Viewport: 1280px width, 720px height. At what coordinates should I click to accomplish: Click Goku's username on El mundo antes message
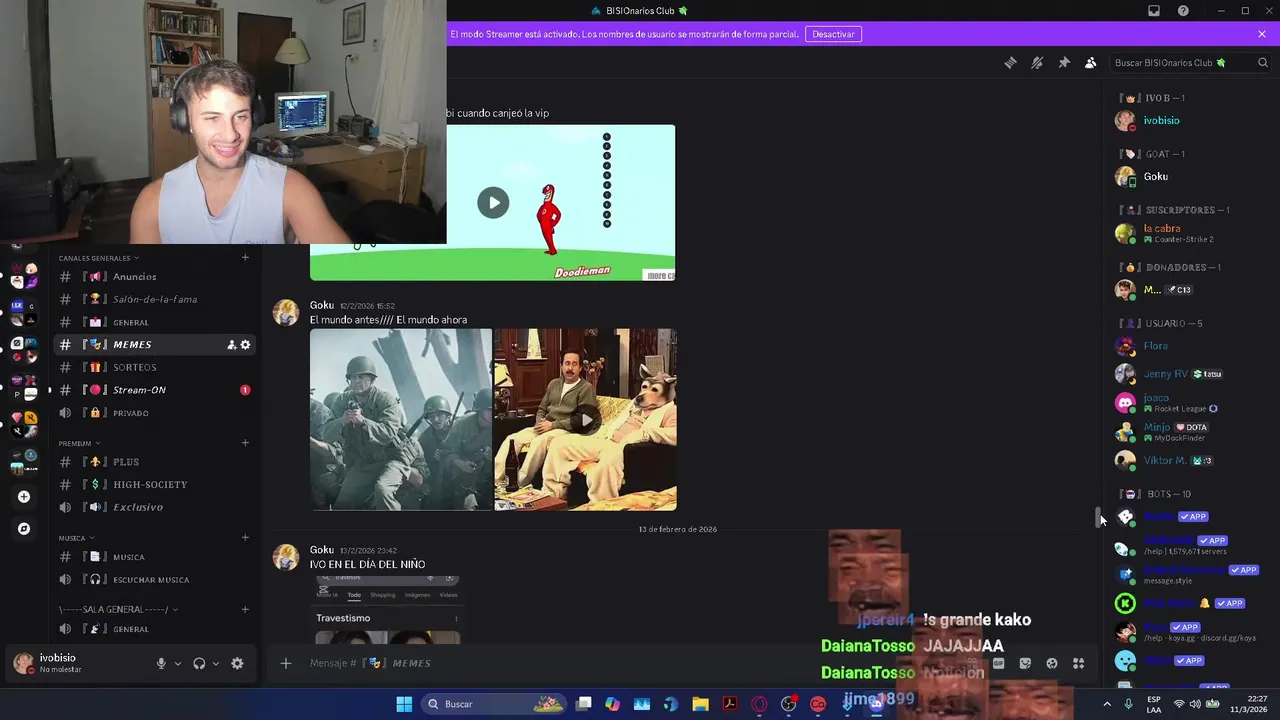tap(322, 305)
